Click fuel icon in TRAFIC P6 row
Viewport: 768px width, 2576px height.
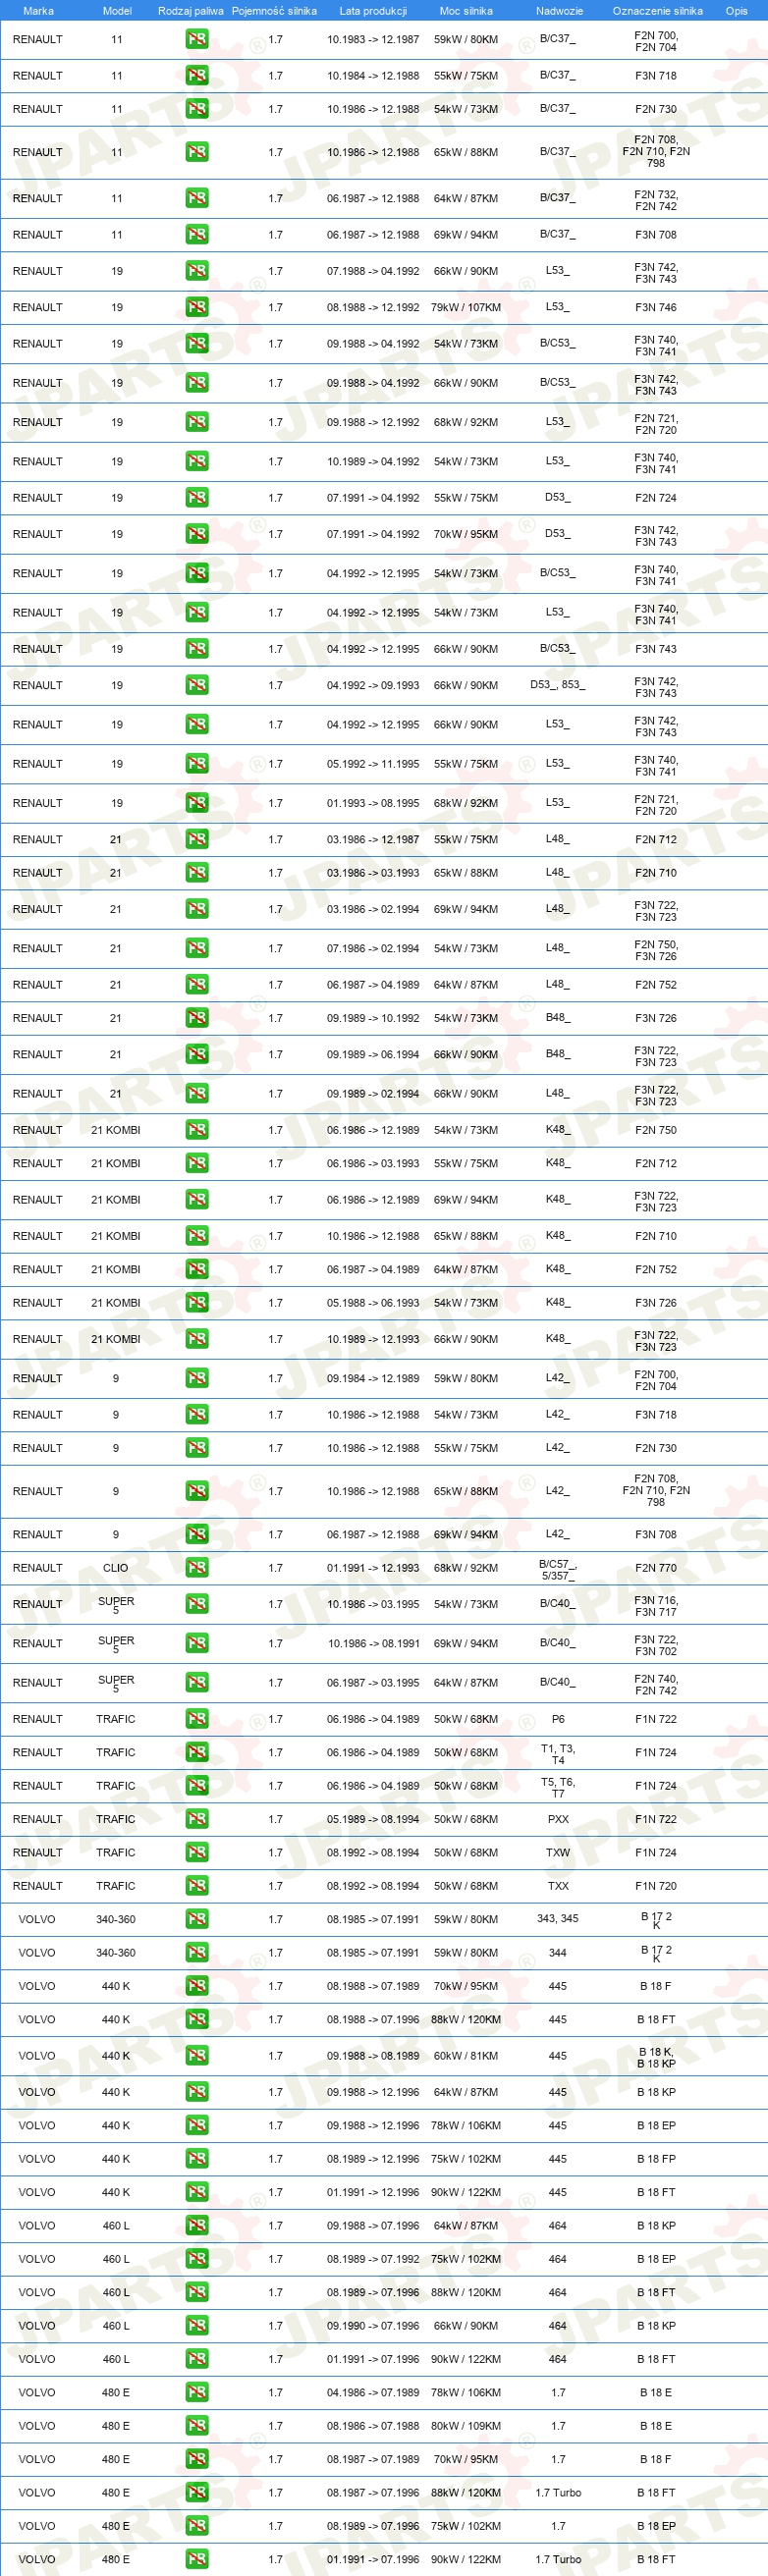point(197,1718)
